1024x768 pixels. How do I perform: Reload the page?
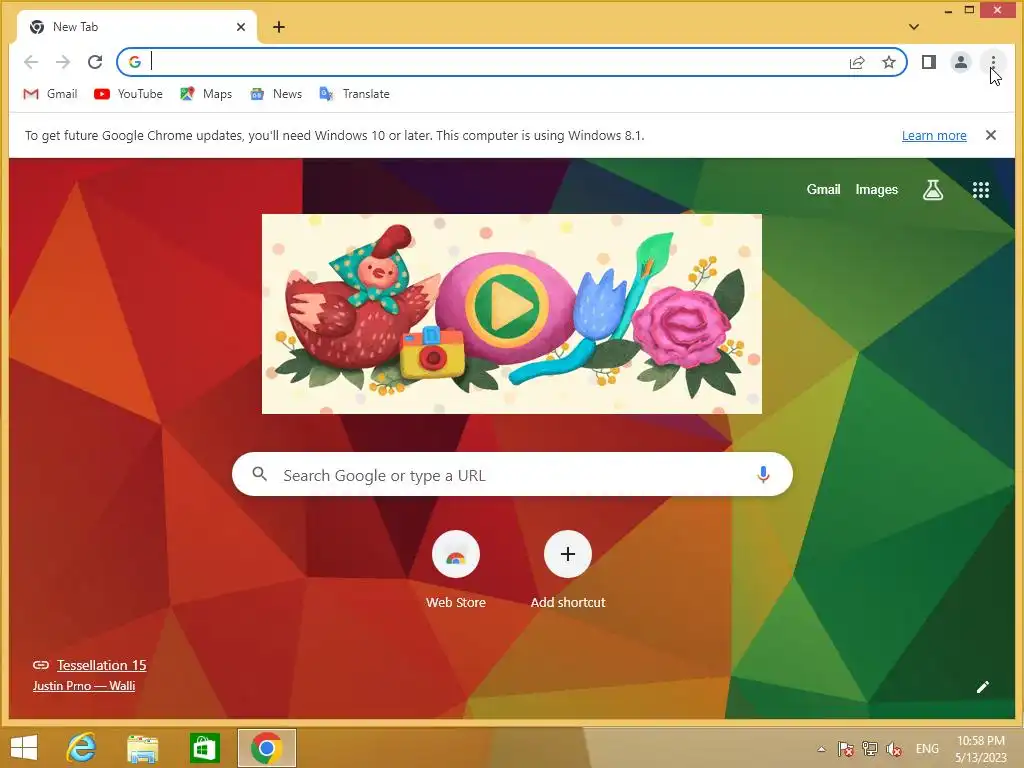95,62
